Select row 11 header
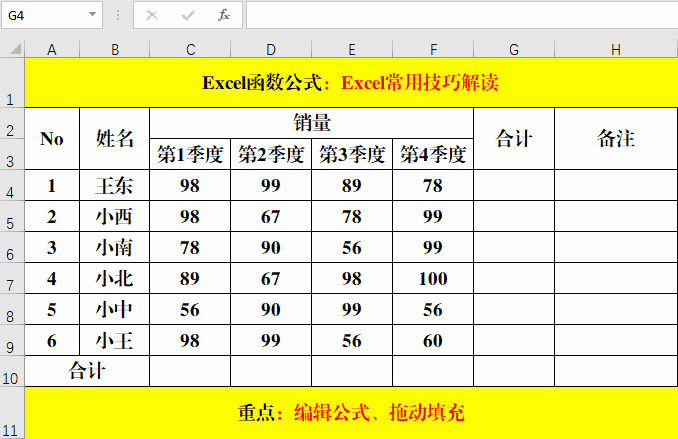Viewport: 678px width, 439px height. (x=12, y=413)
